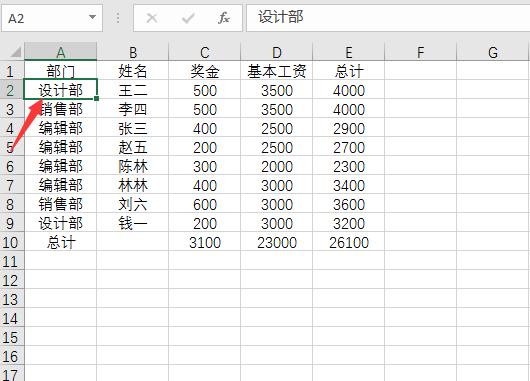Click the Enter checkmark formula bar icon
This screenshot has height=381, width=530.
point(188,18)
